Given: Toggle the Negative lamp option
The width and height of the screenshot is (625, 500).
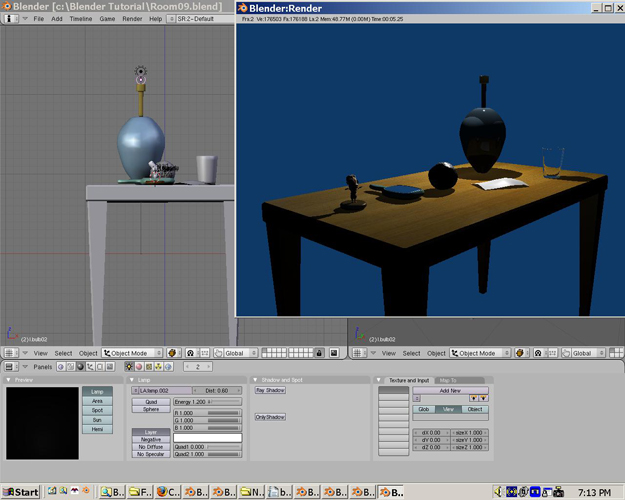Looking at the screenshot, I should coord(150,439).
